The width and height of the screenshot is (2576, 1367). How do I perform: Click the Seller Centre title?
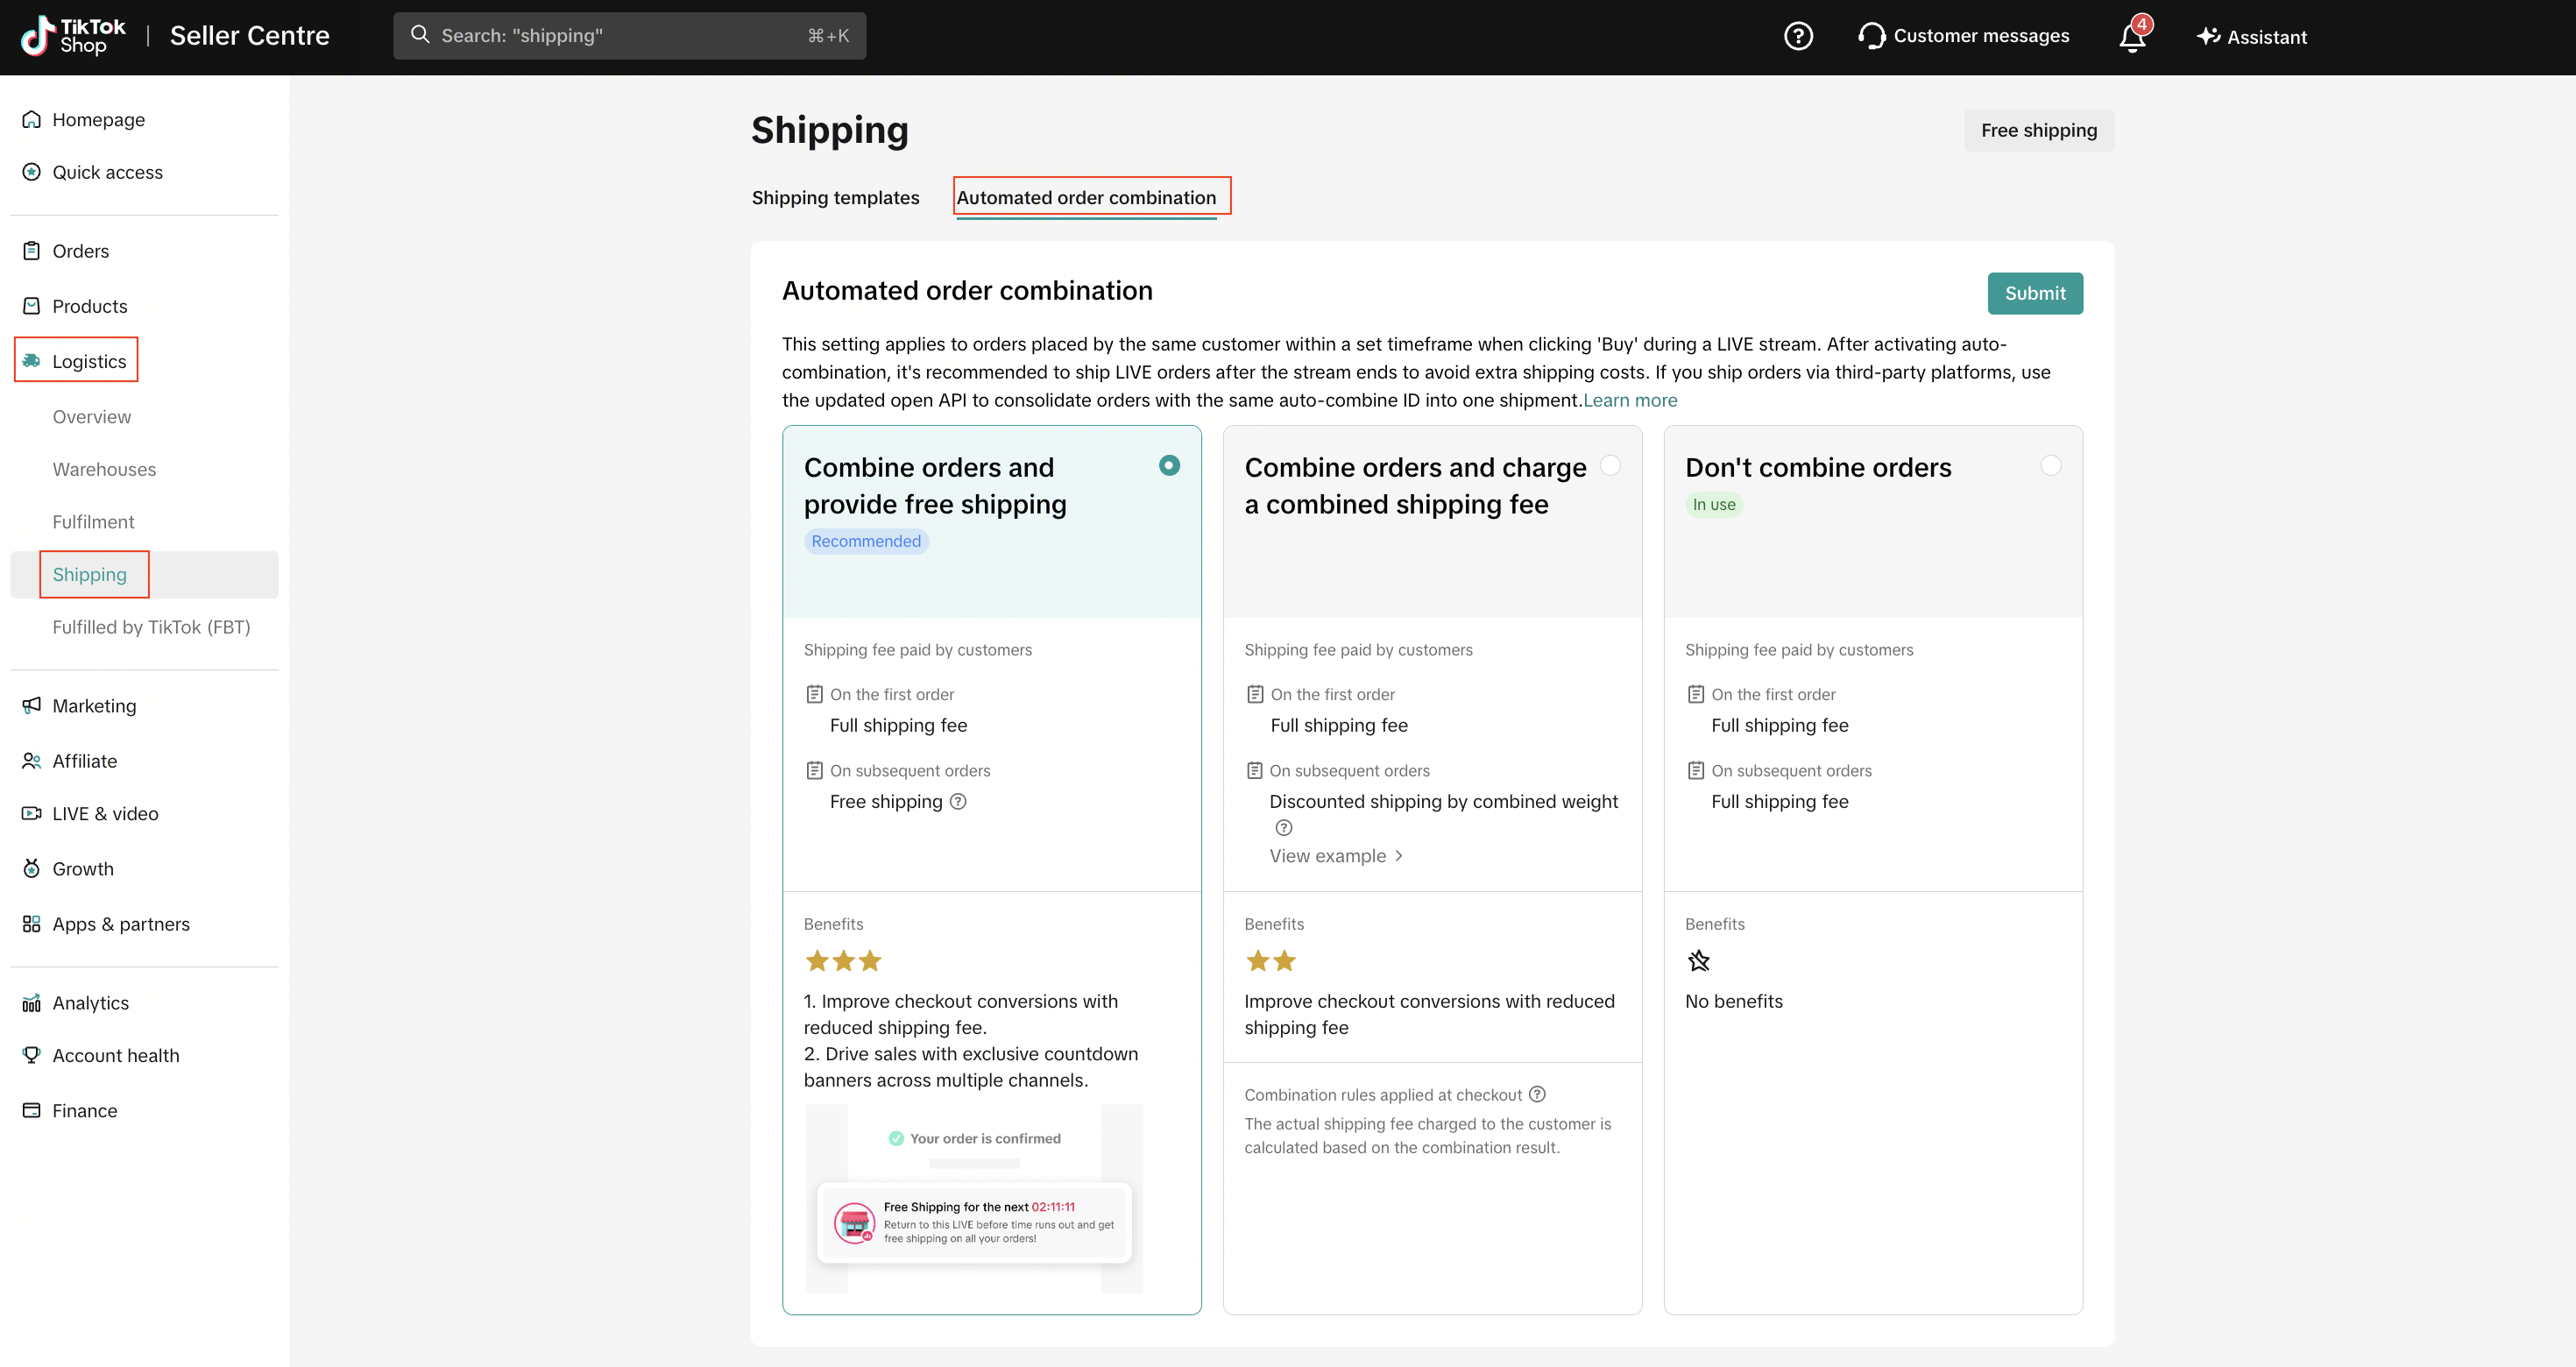tap(250, 35)
